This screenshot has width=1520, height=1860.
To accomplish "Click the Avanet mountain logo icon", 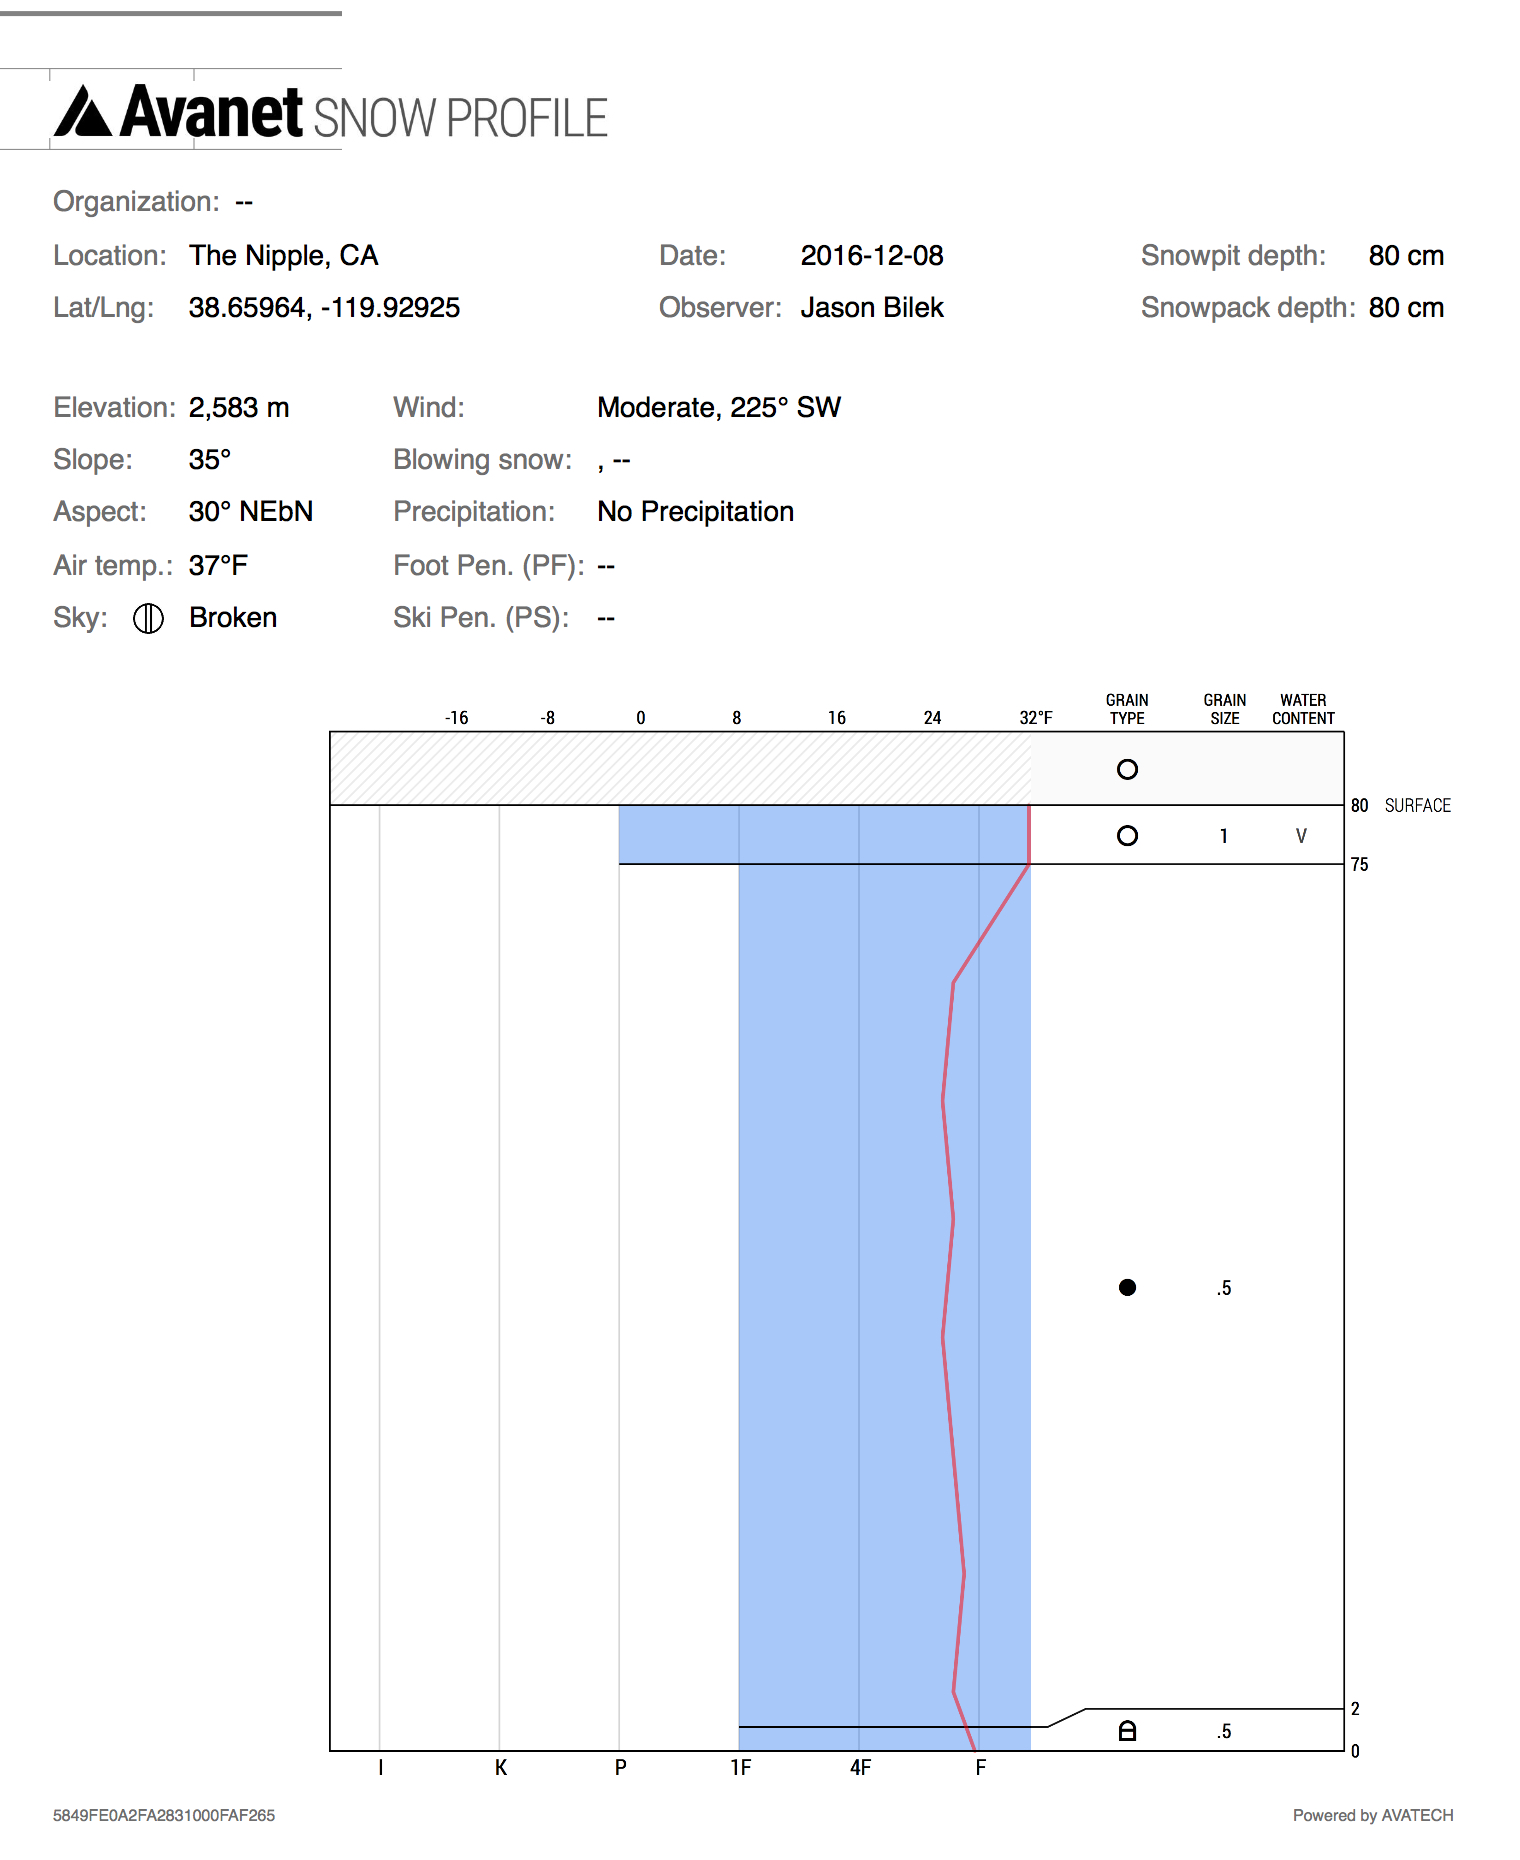I will 83,111.
